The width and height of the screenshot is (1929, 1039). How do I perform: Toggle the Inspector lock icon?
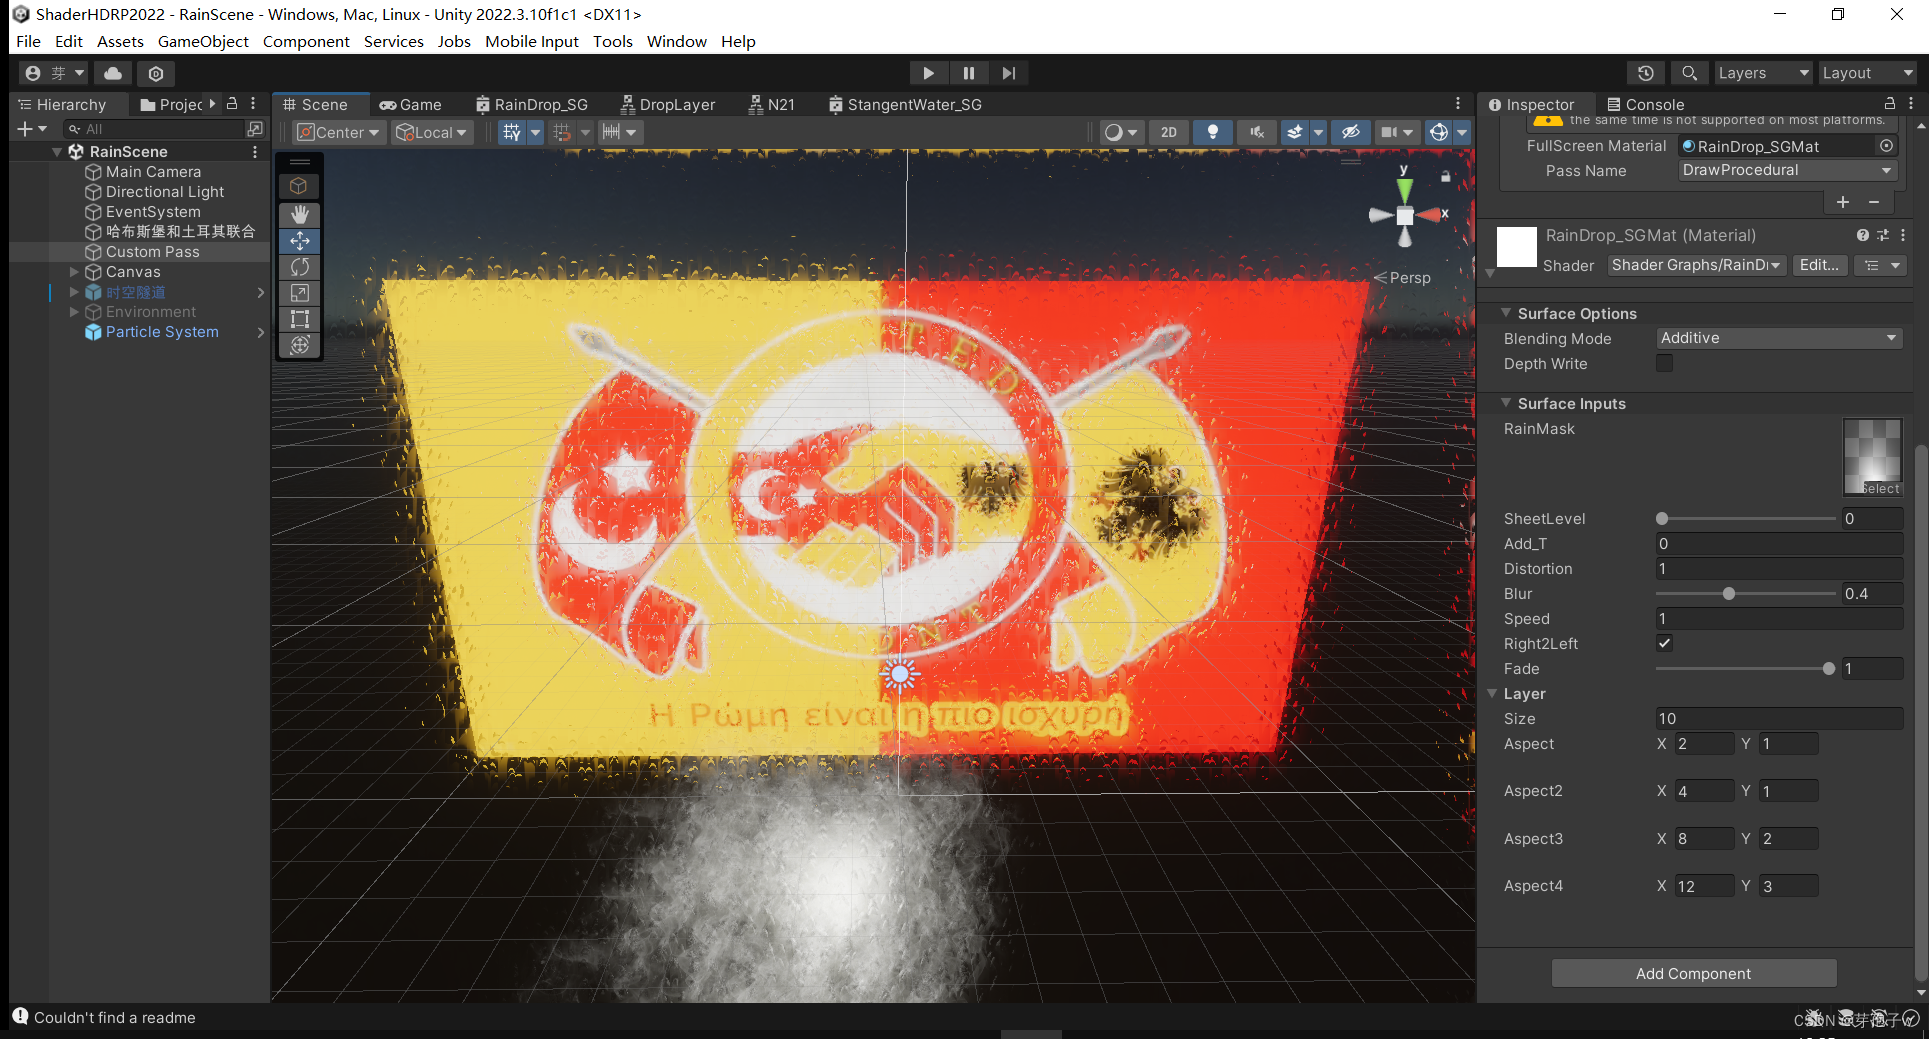tap(1890, 104)
